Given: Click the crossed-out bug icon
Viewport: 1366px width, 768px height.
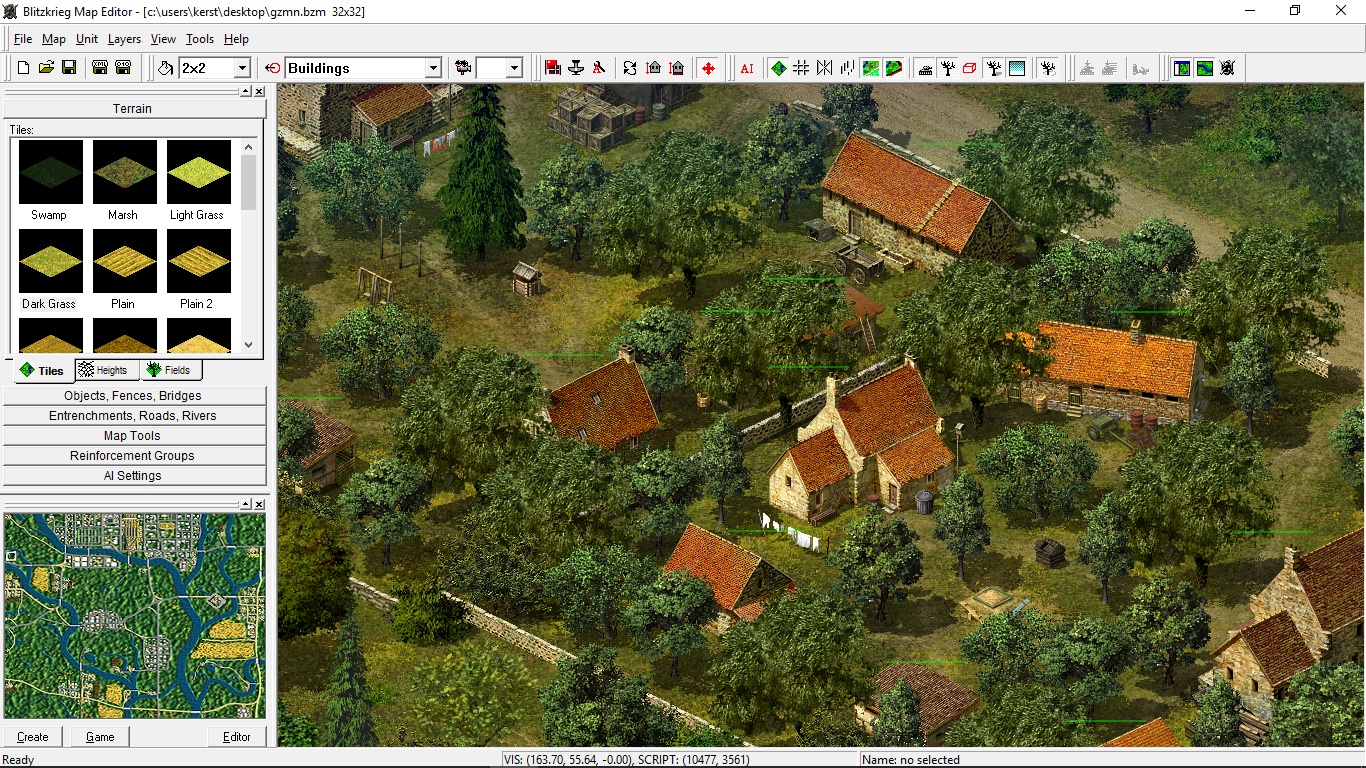Looking at the screenshot, I should (x=1228, y=68).
